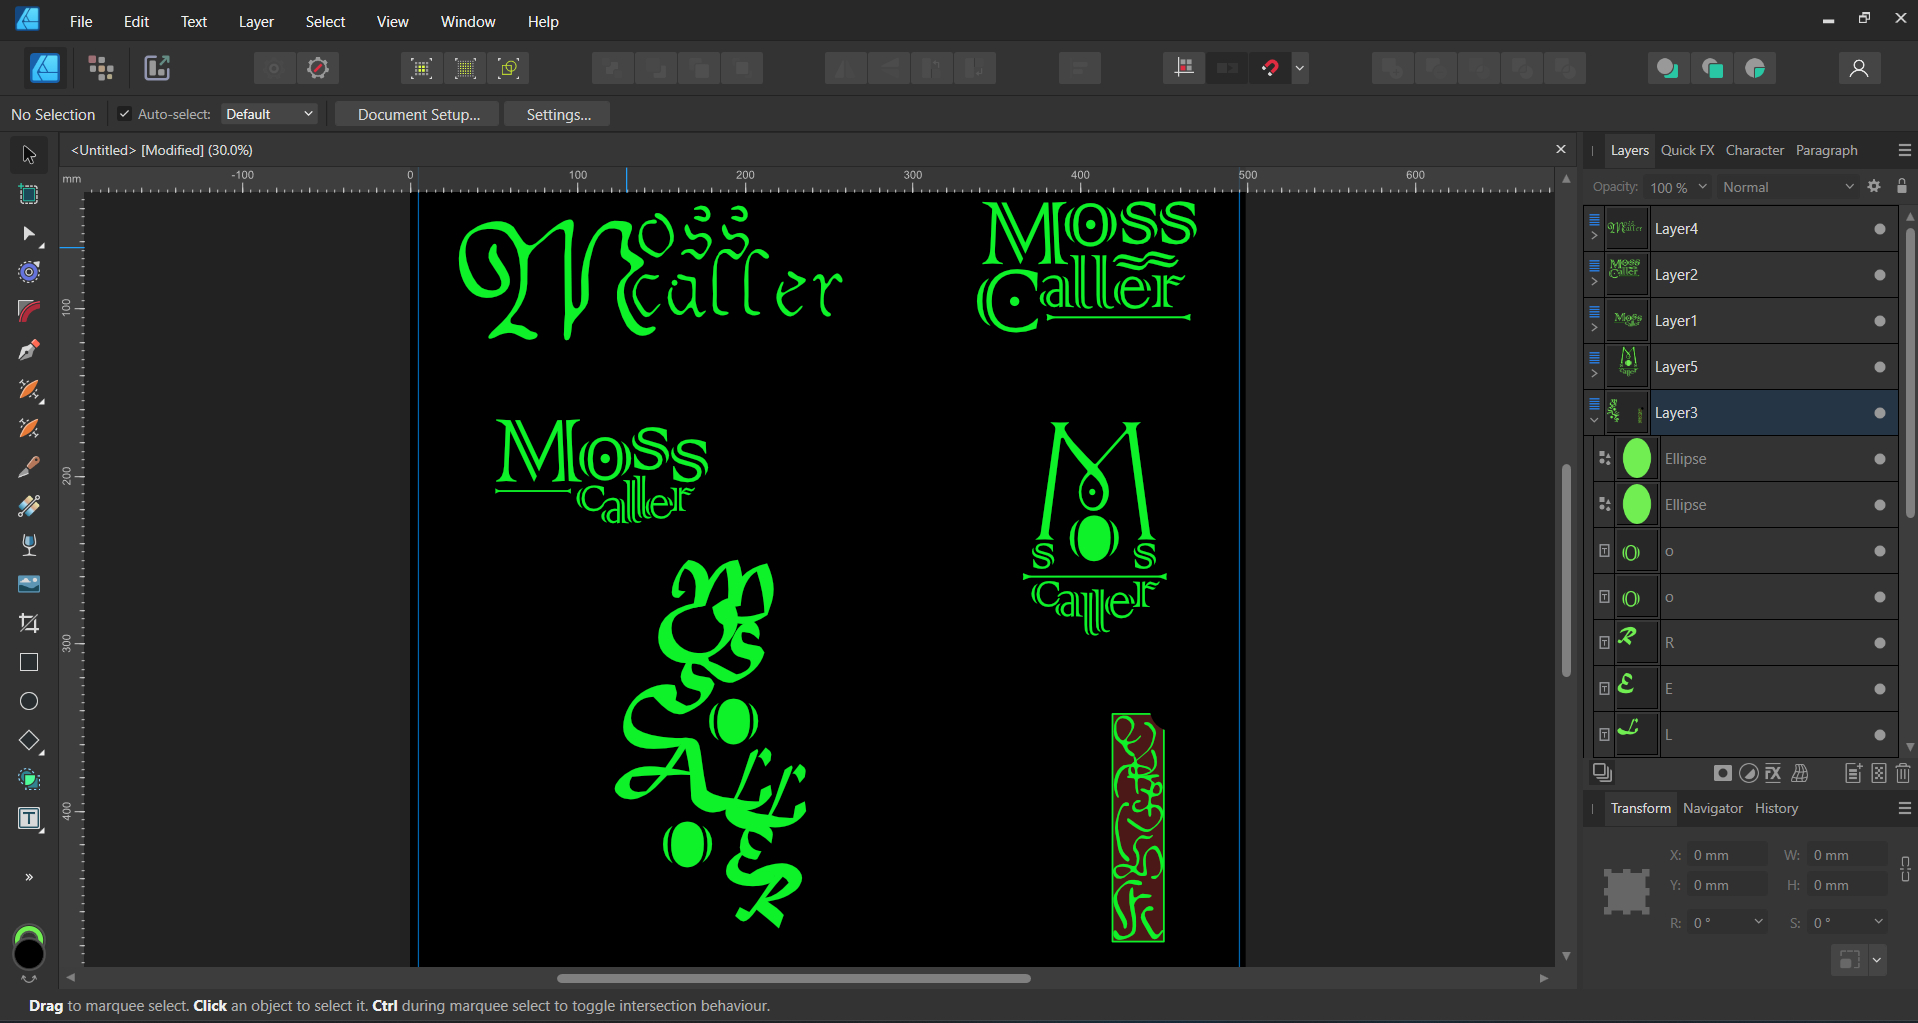
Task: Switch to the Navigator tab
Action: pyautogui.click(x=1712, y=808)
